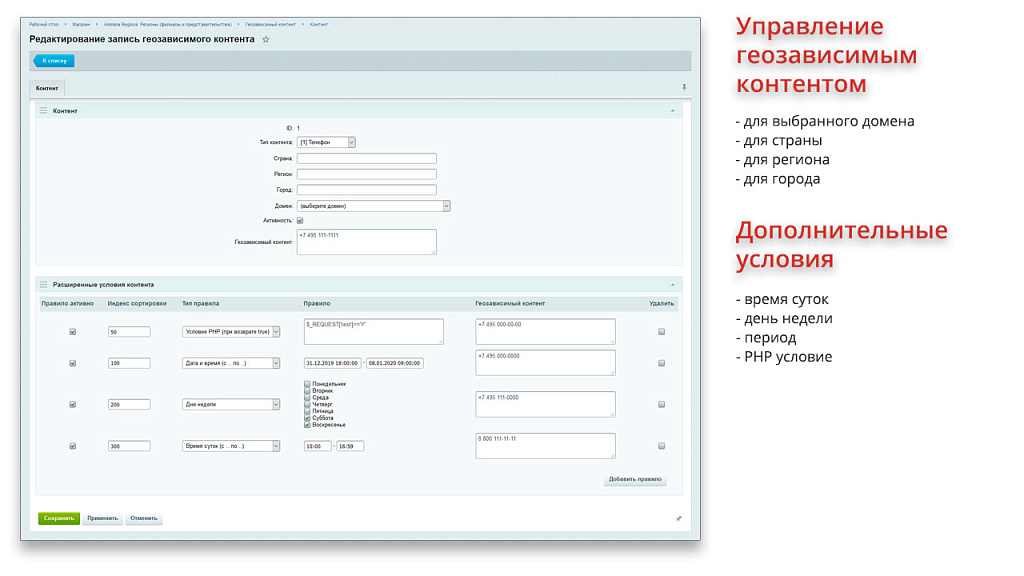This screenshot has width=1024, height=576.
Task: Click the pin icon beside the bottom buttons
Action: [x=679, y=519]
